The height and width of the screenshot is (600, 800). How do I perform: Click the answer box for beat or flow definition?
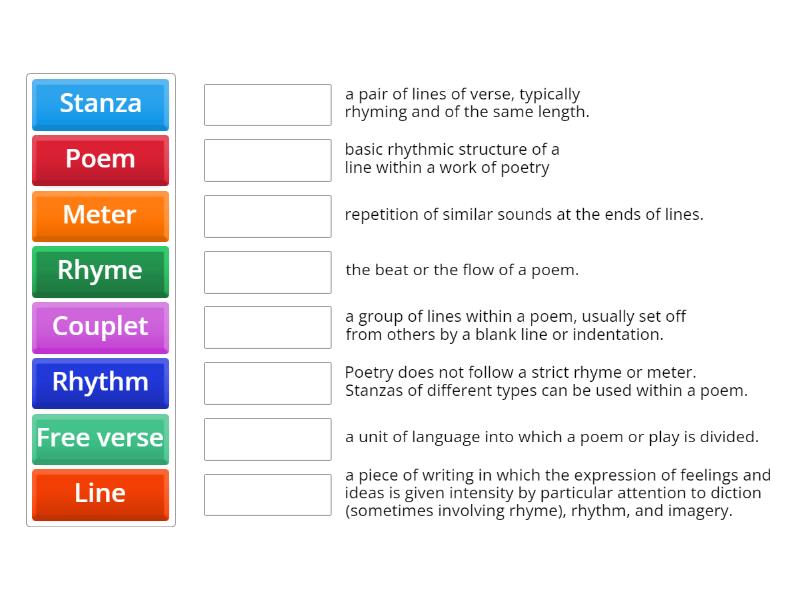coord(267,269)
